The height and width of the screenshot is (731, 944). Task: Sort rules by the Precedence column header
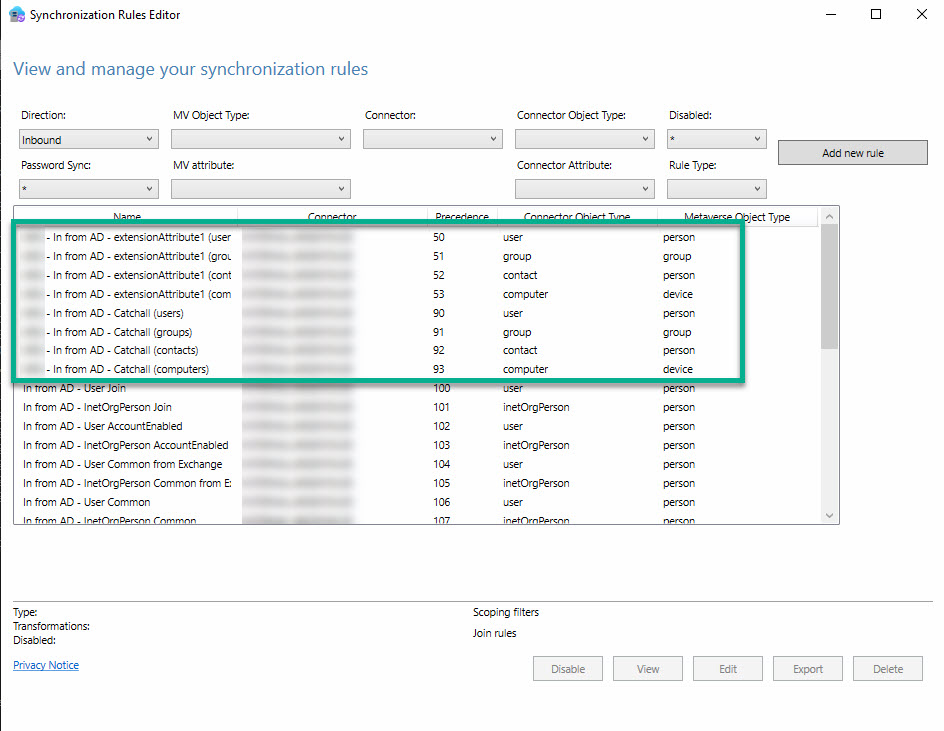[x=462, y=217]
